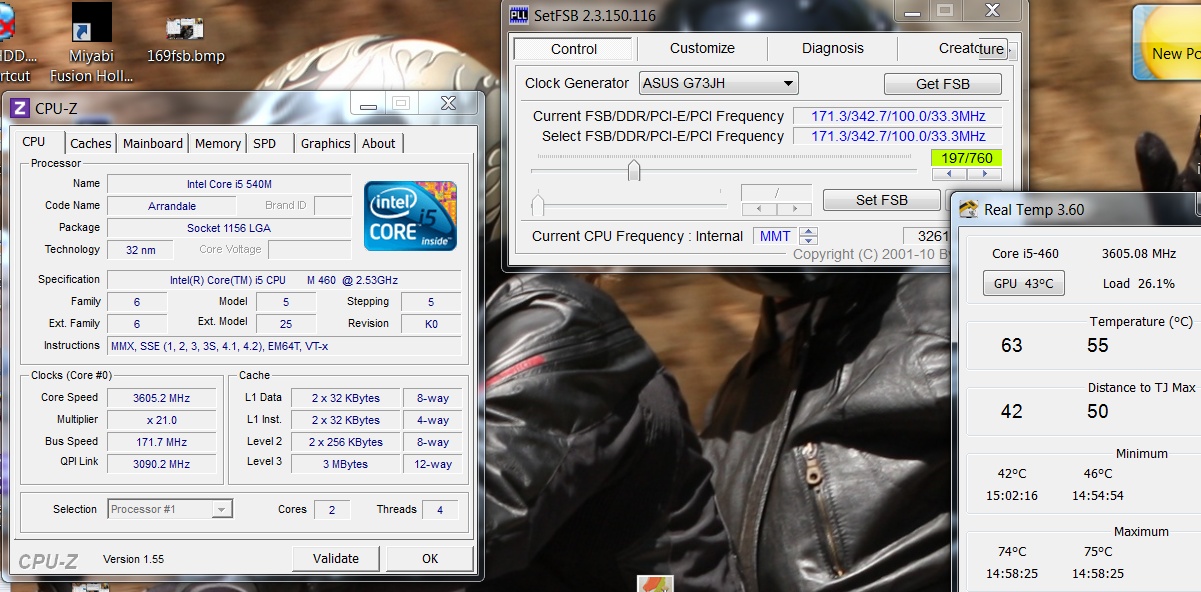Step FSB slider value right arrow
The width and height of the screenshot is (1201, 592).
click(x=983, y=174)
